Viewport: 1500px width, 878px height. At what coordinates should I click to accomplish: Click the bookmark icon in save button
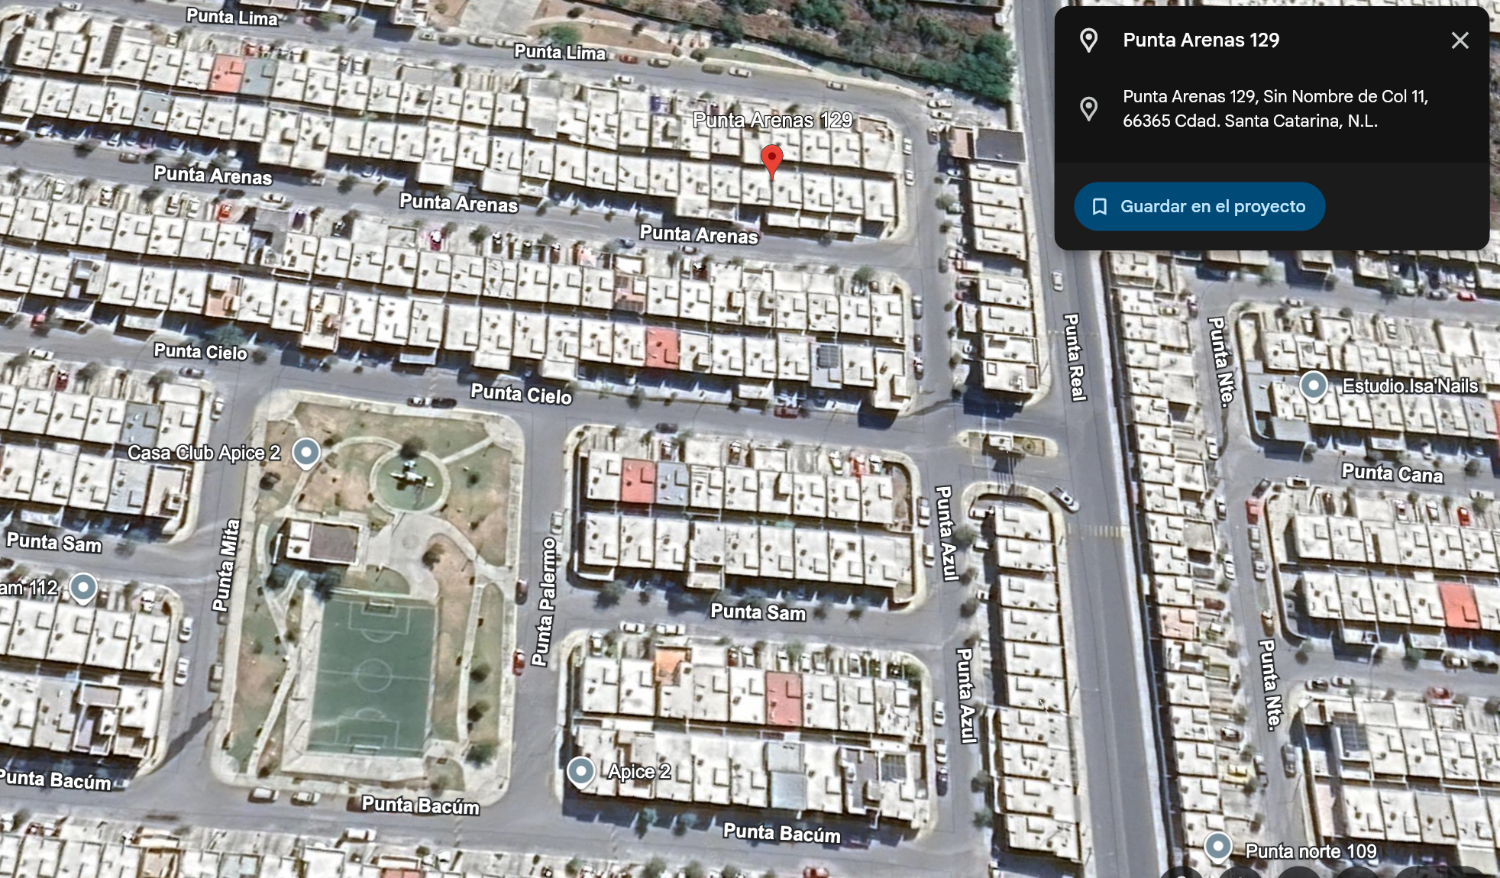click(1099, 206)
